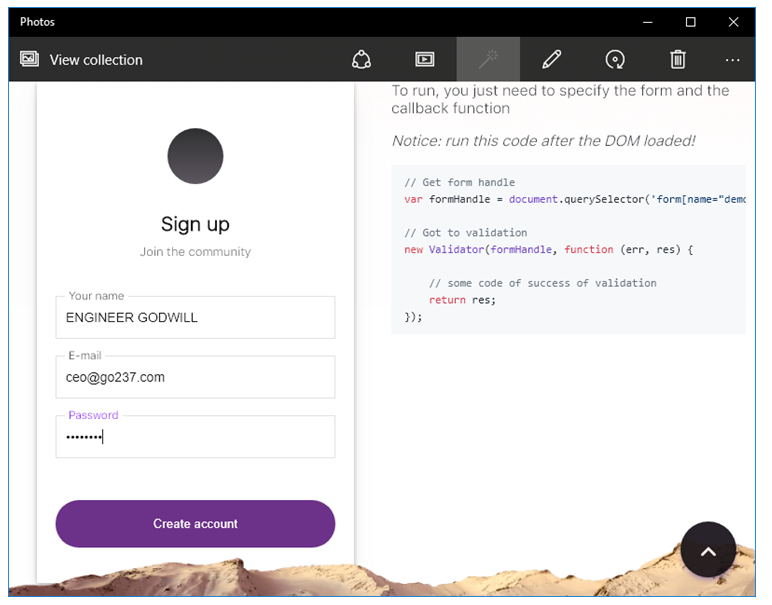Viewport: 772px width, 605px height.
Task: Click inside the Validator code snippet block
Action: pos(568,249)
